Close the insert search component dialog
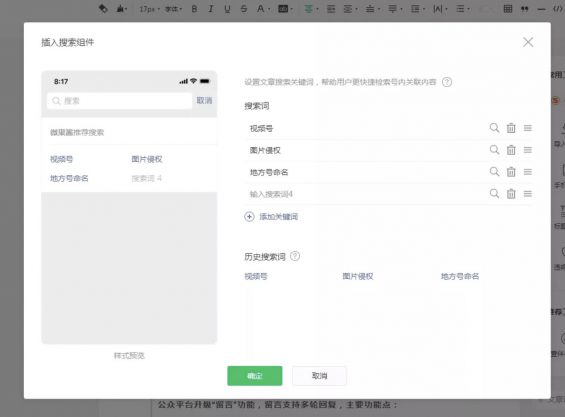Viewport: 565px width, 417px height. tap(528, 42)
